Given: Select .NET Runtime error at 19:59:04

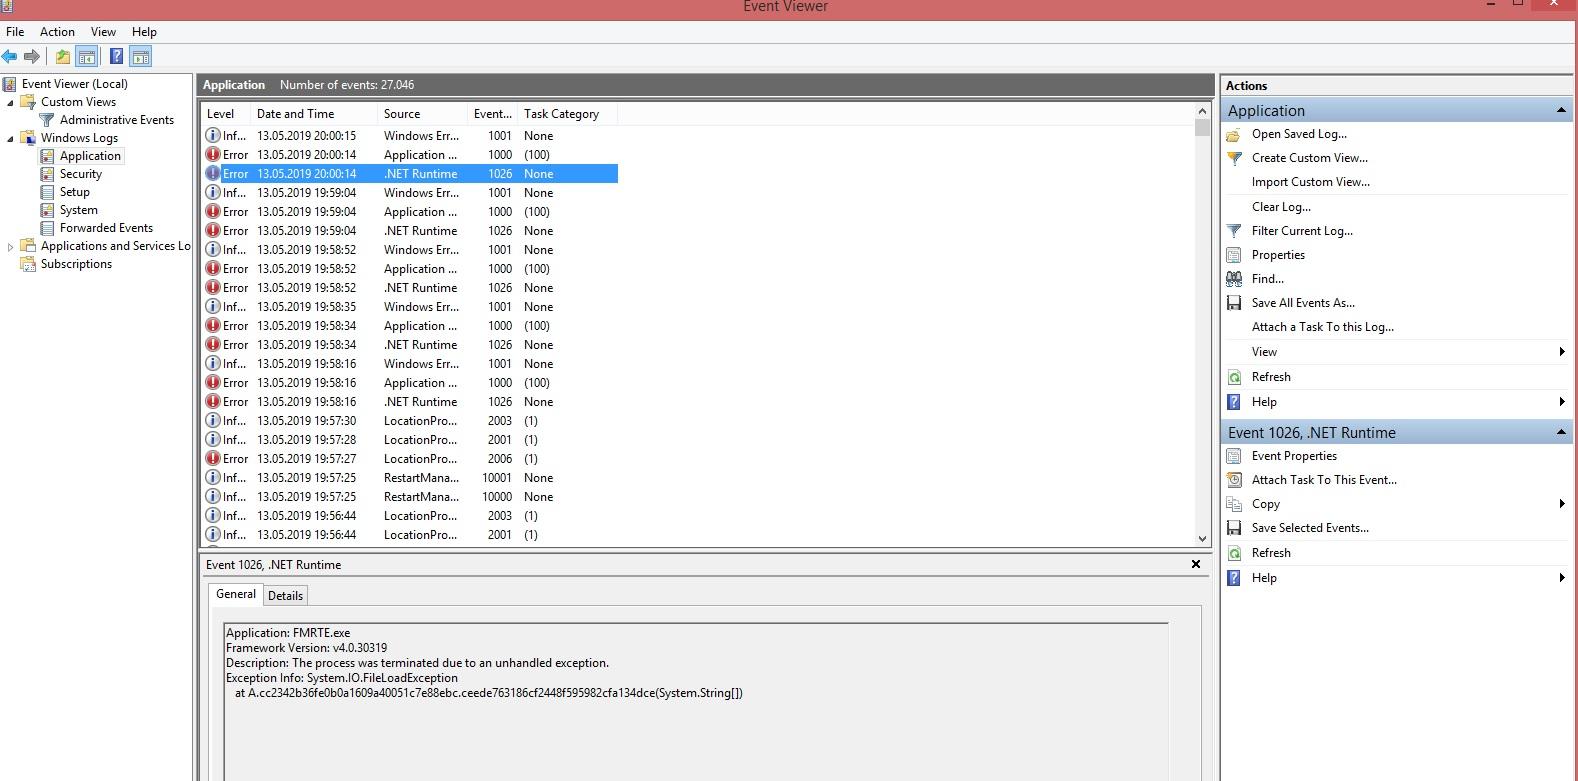Looking at the screenshot, I should pos(410,231).
